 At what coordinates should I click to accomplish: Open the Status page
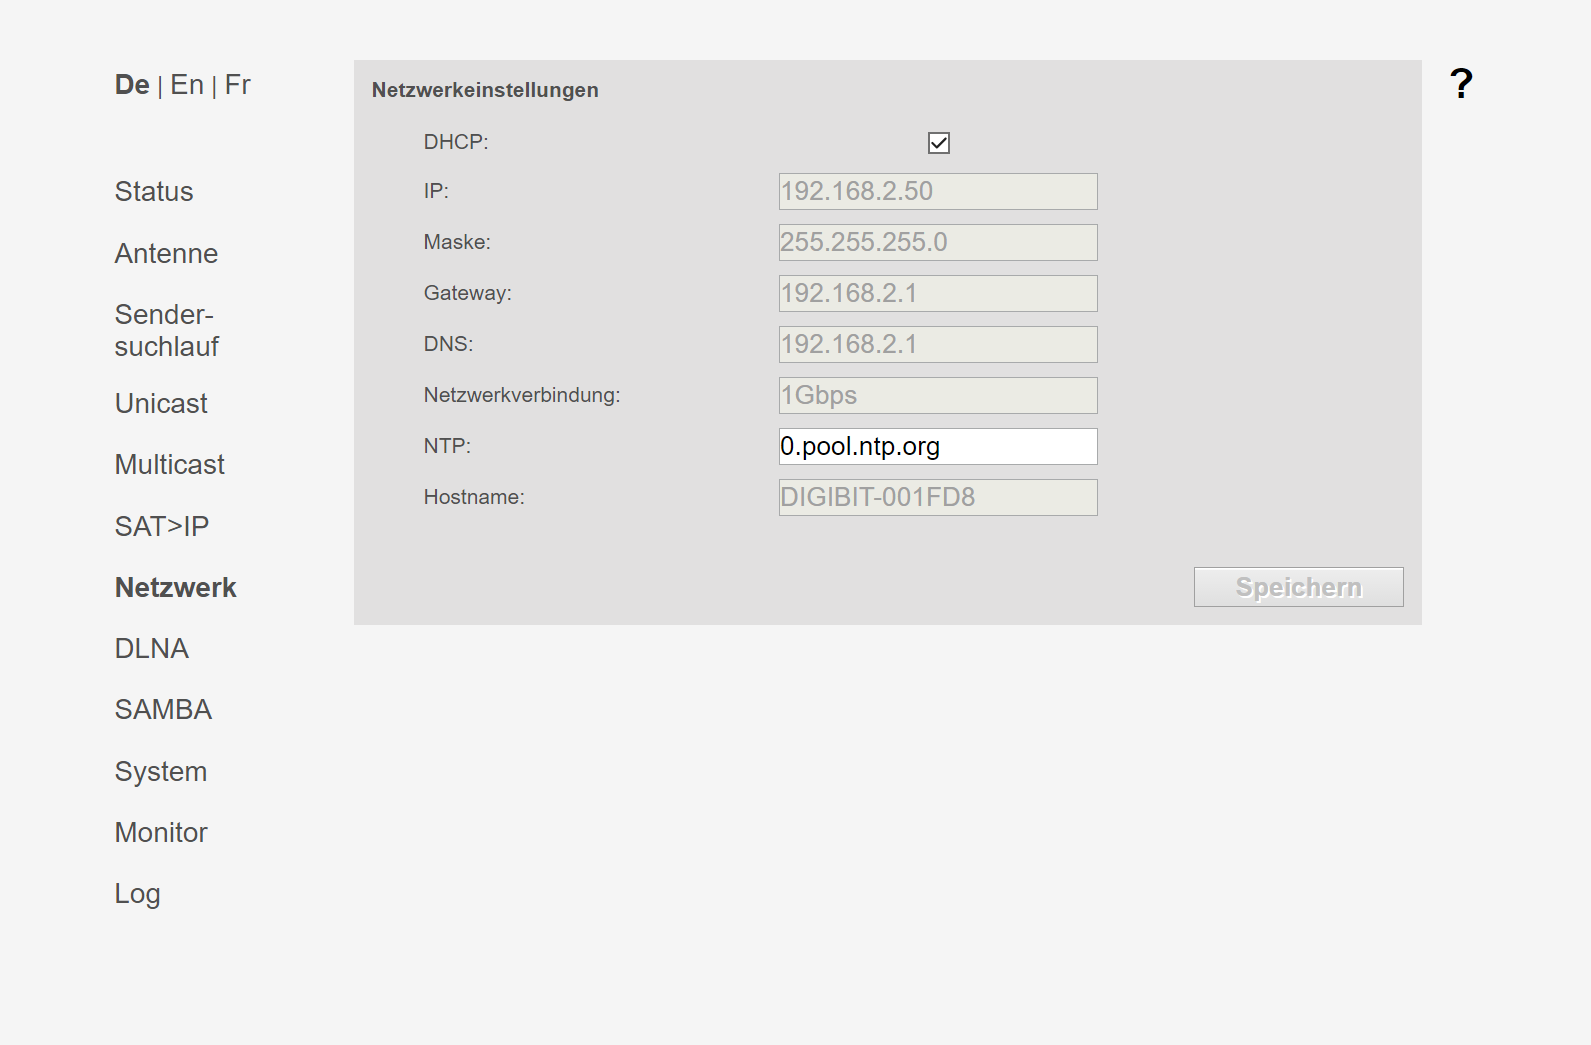(x=154, y=192)
